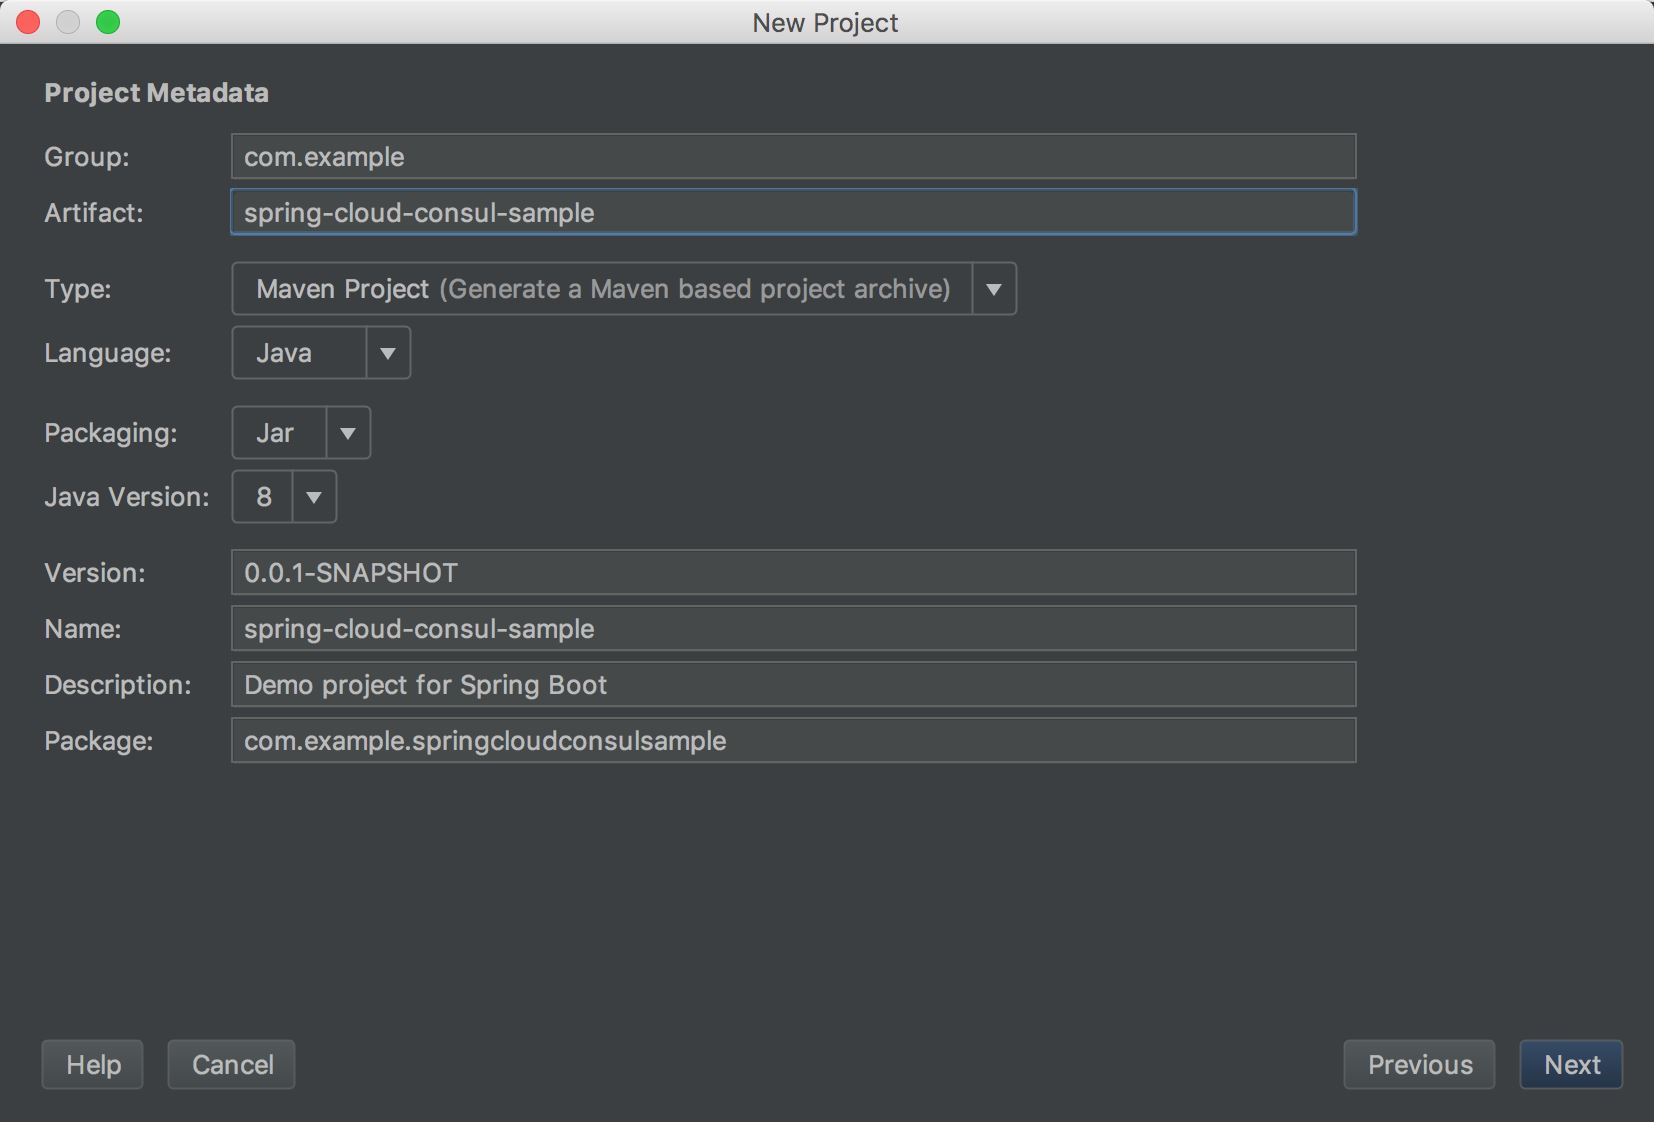Viewport: 1654px width, 1122px height.
Task: Open the Language dropdown arrow
Action: [388, 354]
